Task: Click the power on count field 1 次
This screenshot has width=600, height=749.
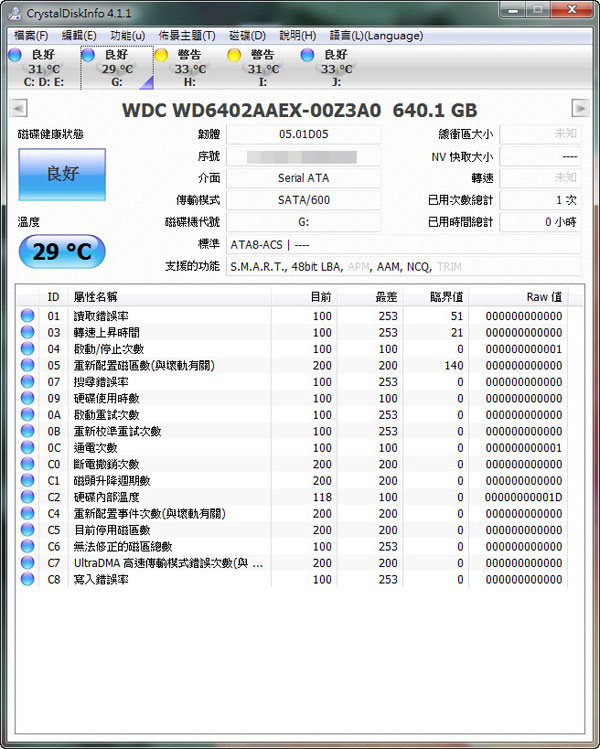Action: tap(540, 200)
